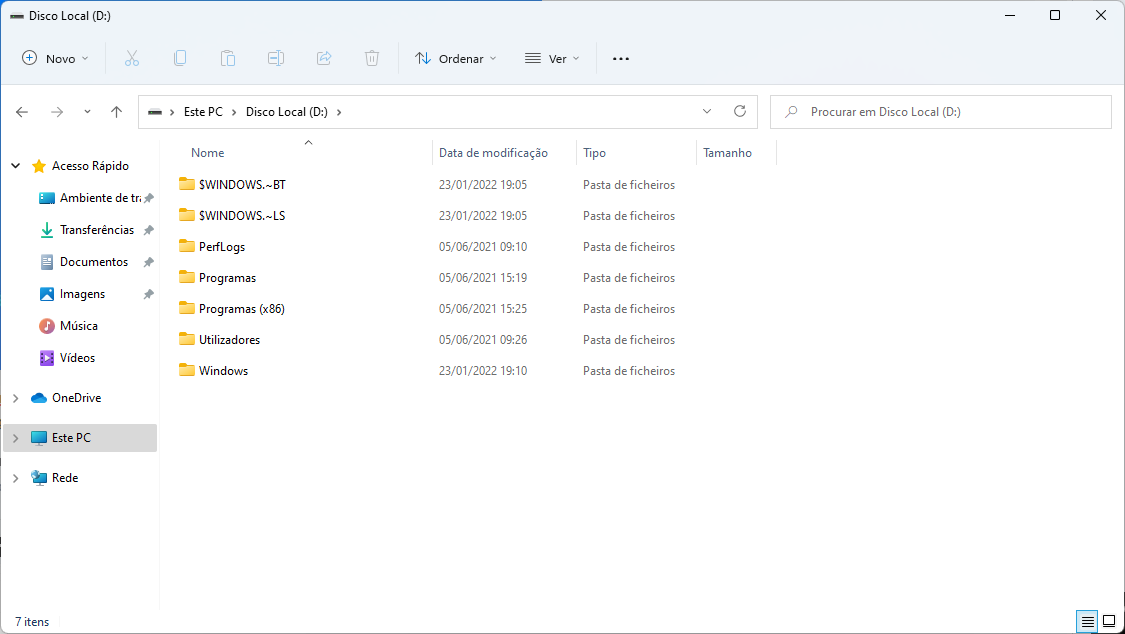
Task: Click Este PC breadcrumb in address bar
Action: [204, 112]
